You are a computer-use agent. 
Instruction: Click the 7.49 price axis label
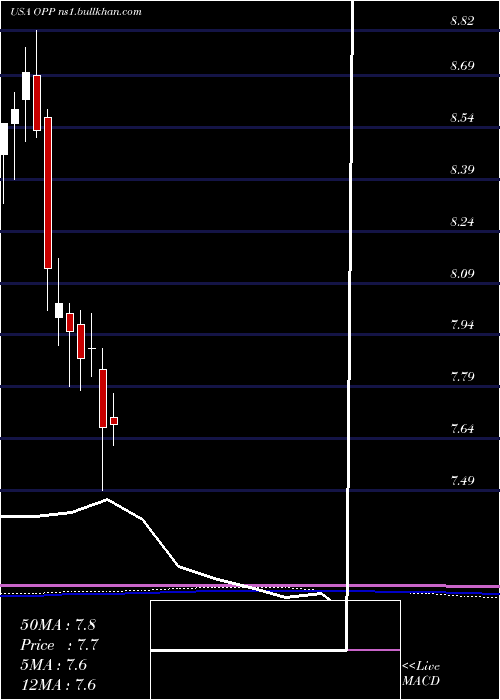462,480
